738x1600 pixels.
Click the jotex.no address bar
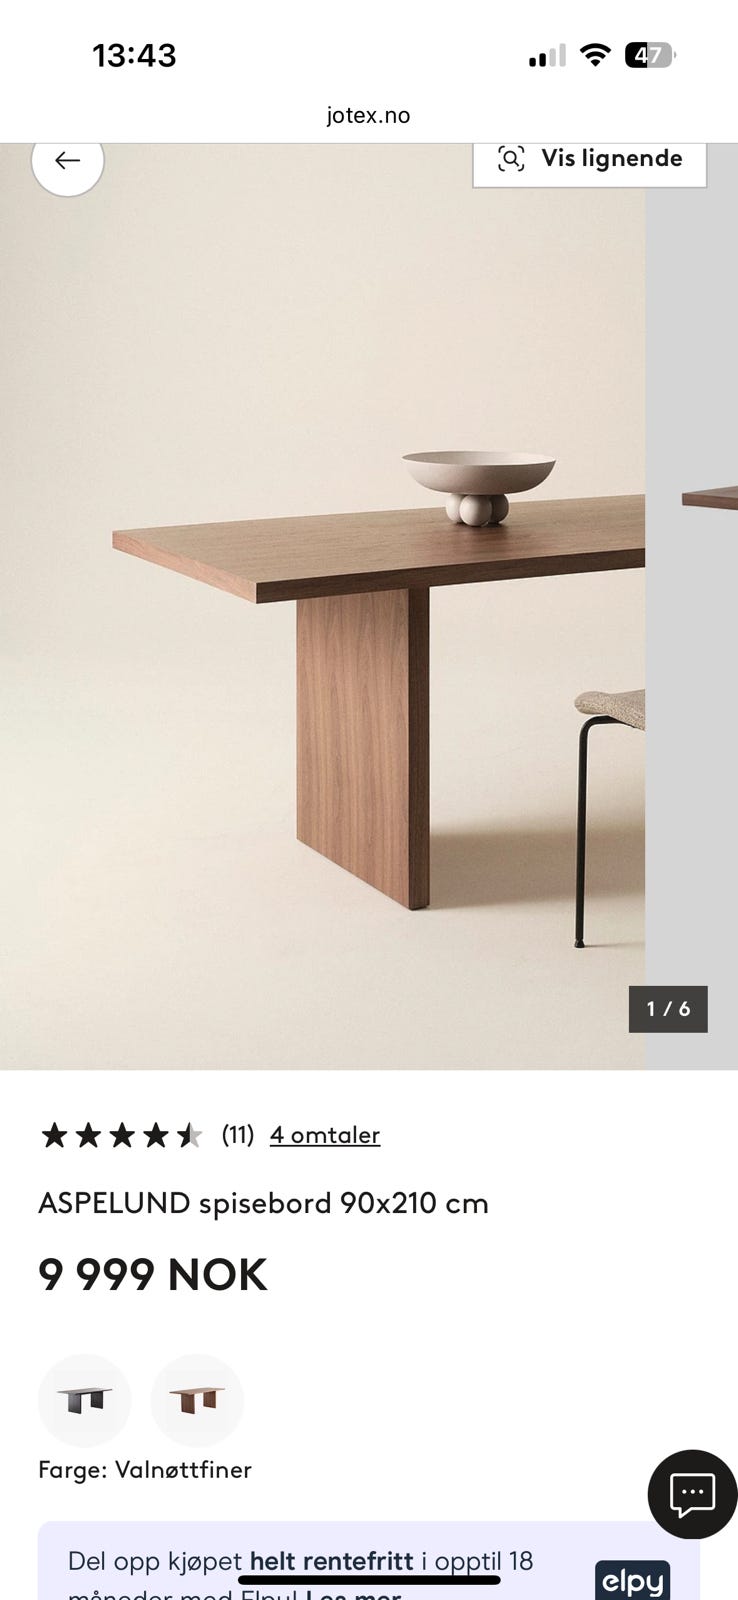(368, 115)
